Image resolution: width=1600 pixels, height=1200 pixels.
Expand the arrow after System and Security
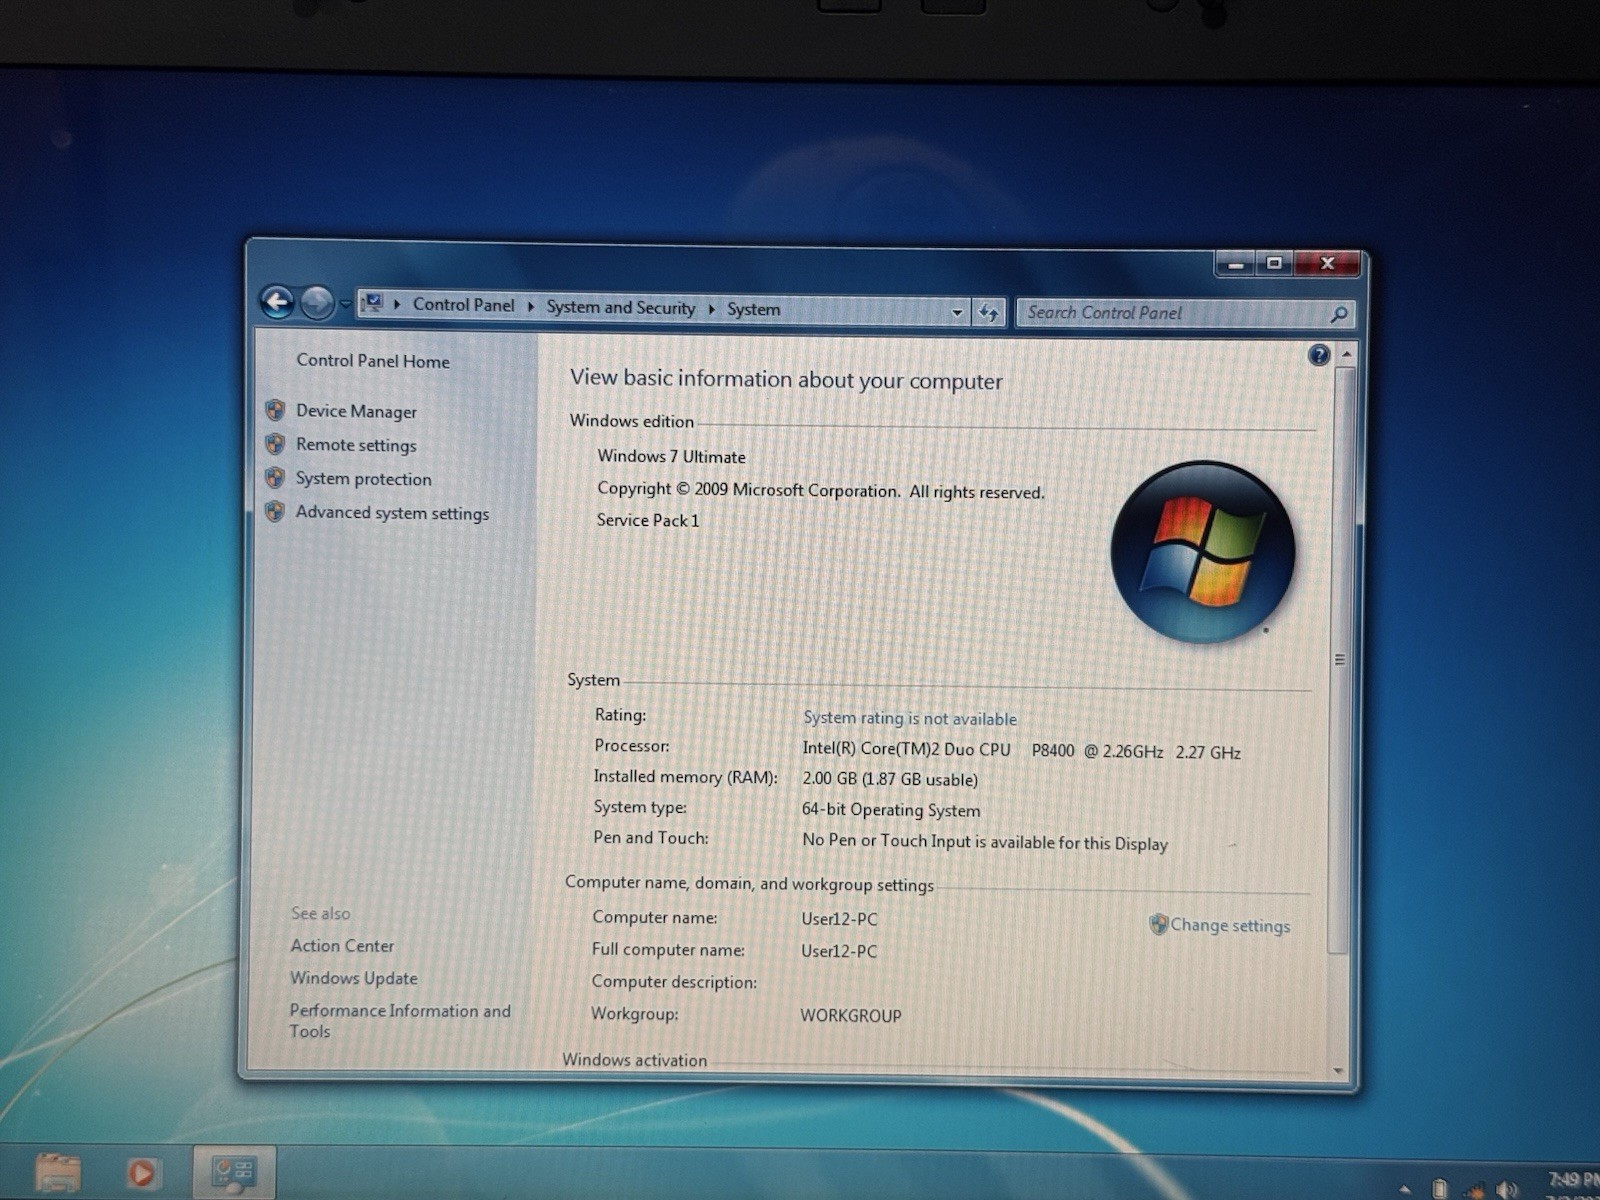click(712, 309)
